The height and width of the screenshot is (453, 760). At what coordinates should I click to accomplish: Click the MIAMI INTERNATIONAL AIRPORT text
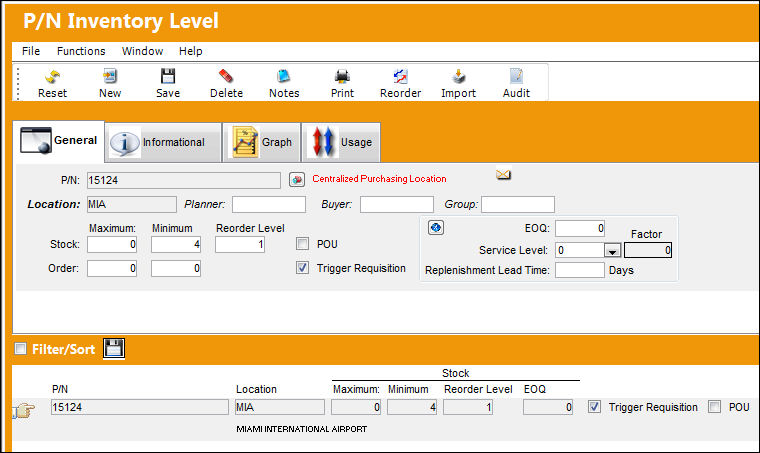[x=301, y=429]
